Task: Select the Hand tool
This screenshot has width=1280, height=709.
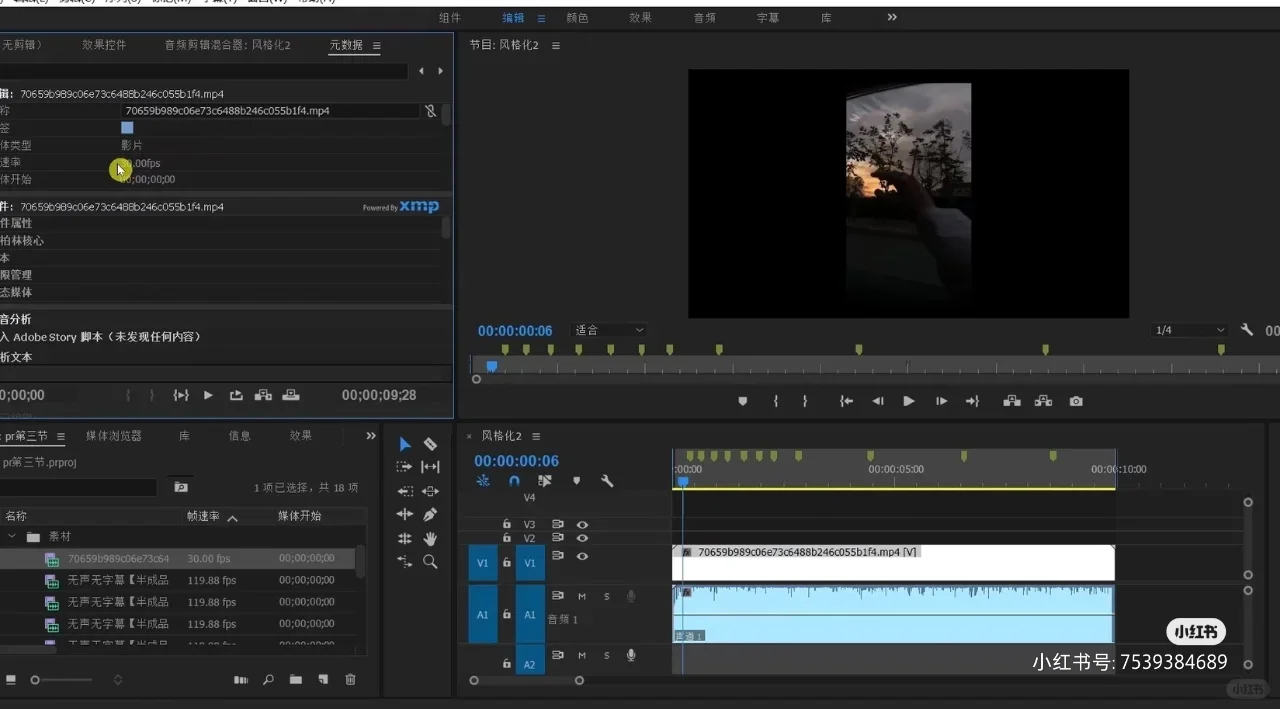Action: (x=430, y=539)
